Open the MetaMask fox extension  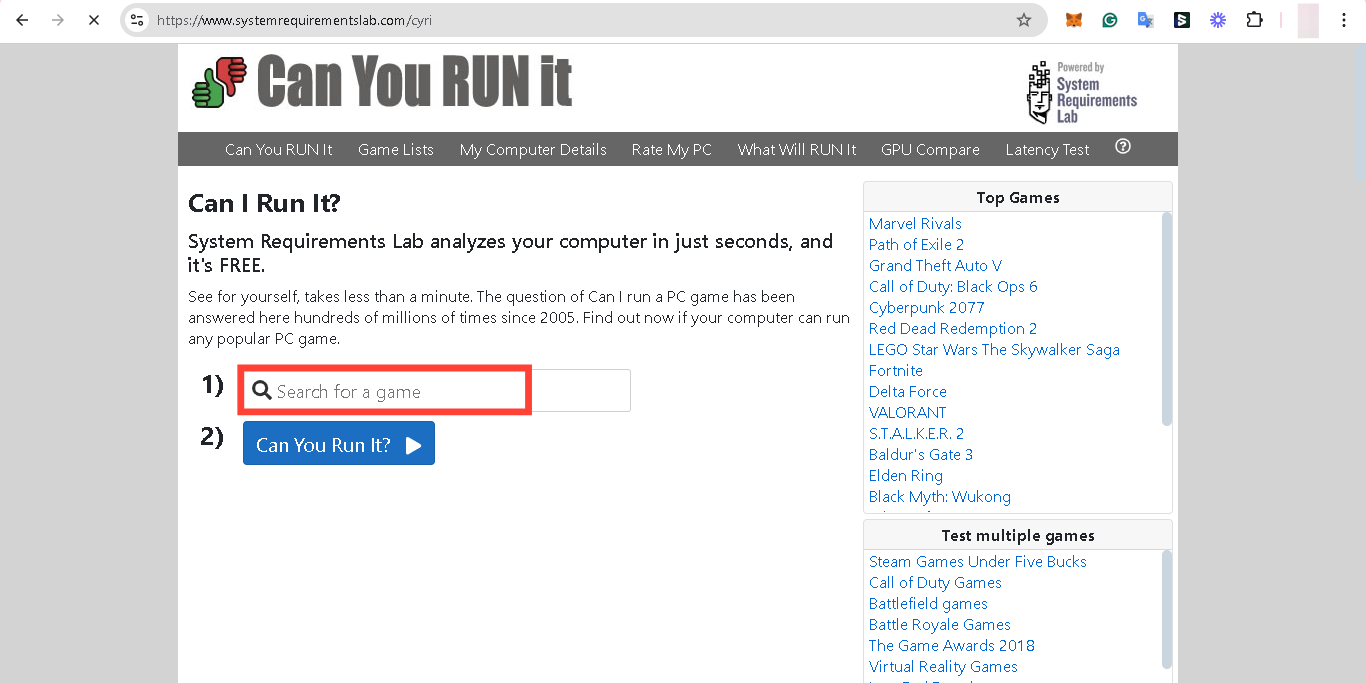pyautogui.click(x=1073, y=20)
